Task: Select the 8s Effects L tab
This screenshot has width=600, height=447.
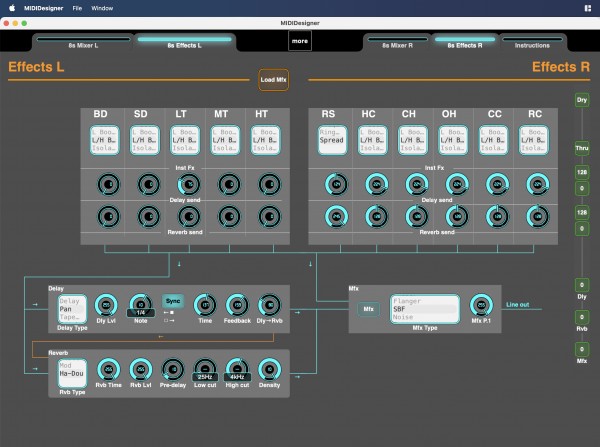Action: tap(184, 43)
